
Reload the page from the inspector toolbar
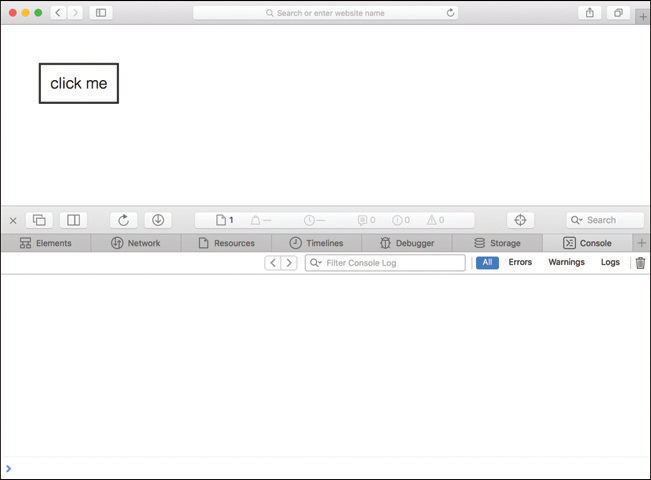124,220
